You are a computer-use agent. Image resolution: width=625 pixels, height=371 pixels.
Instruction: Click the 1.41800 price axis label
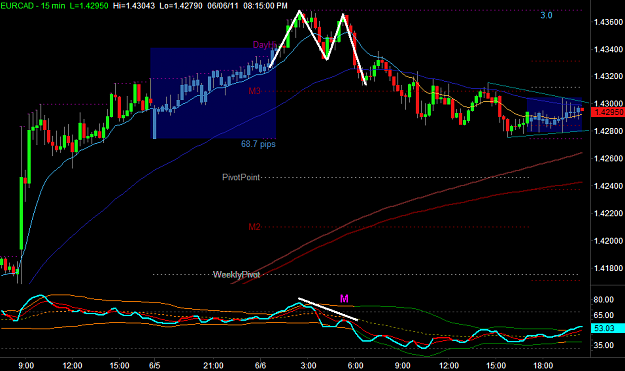[608, 269]
